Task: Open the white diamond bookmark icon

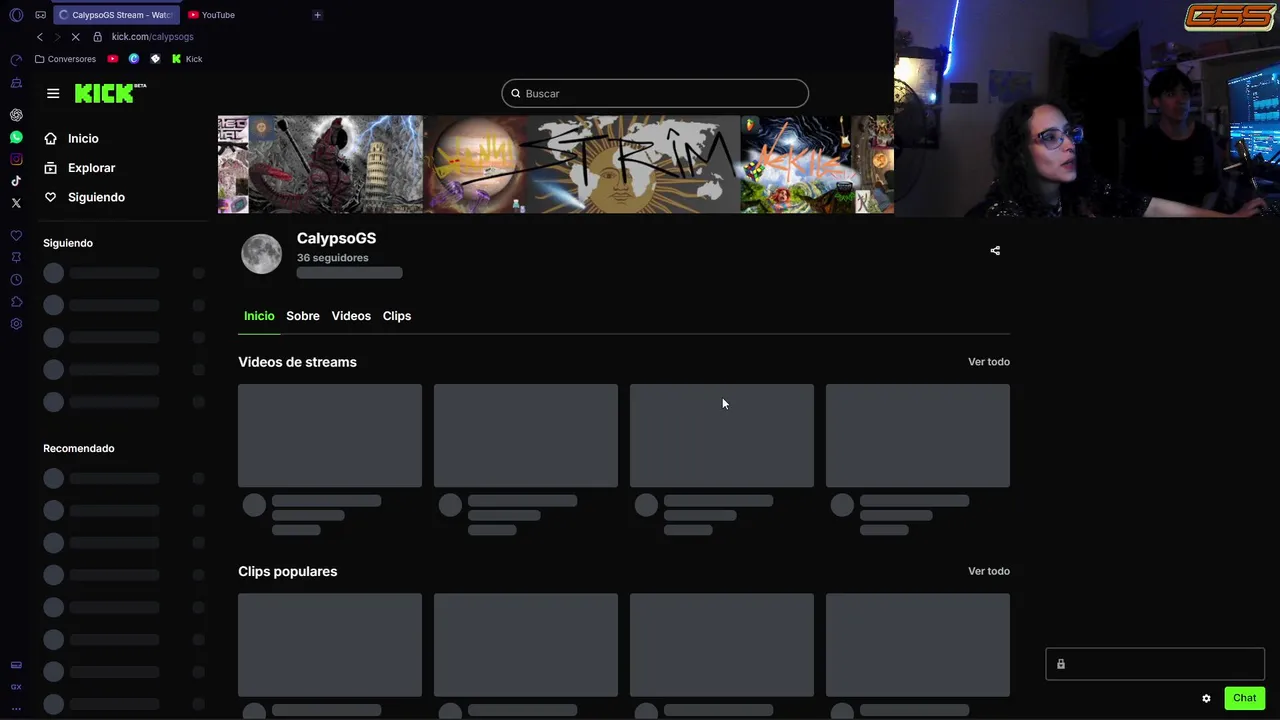Action: click(x=155, y=59)
